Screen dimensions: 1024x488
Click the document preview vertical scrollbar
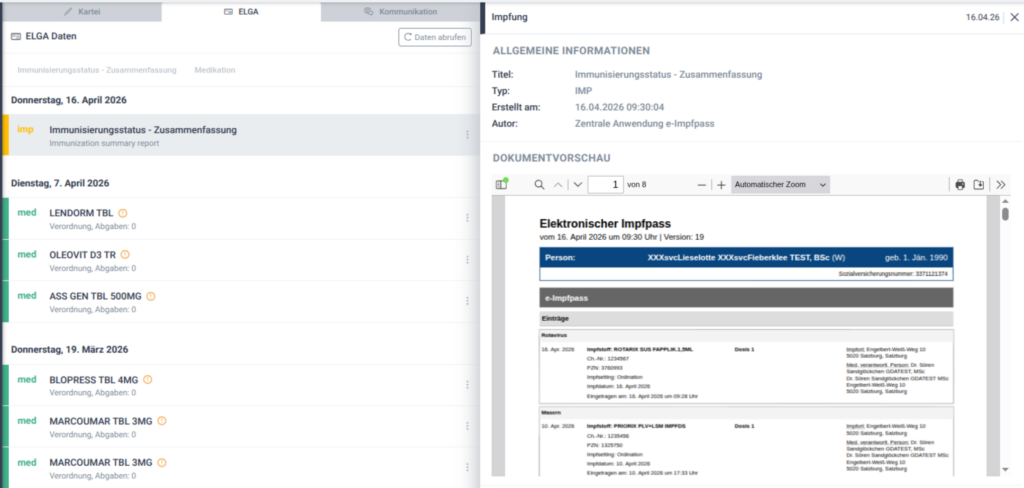1005,300
